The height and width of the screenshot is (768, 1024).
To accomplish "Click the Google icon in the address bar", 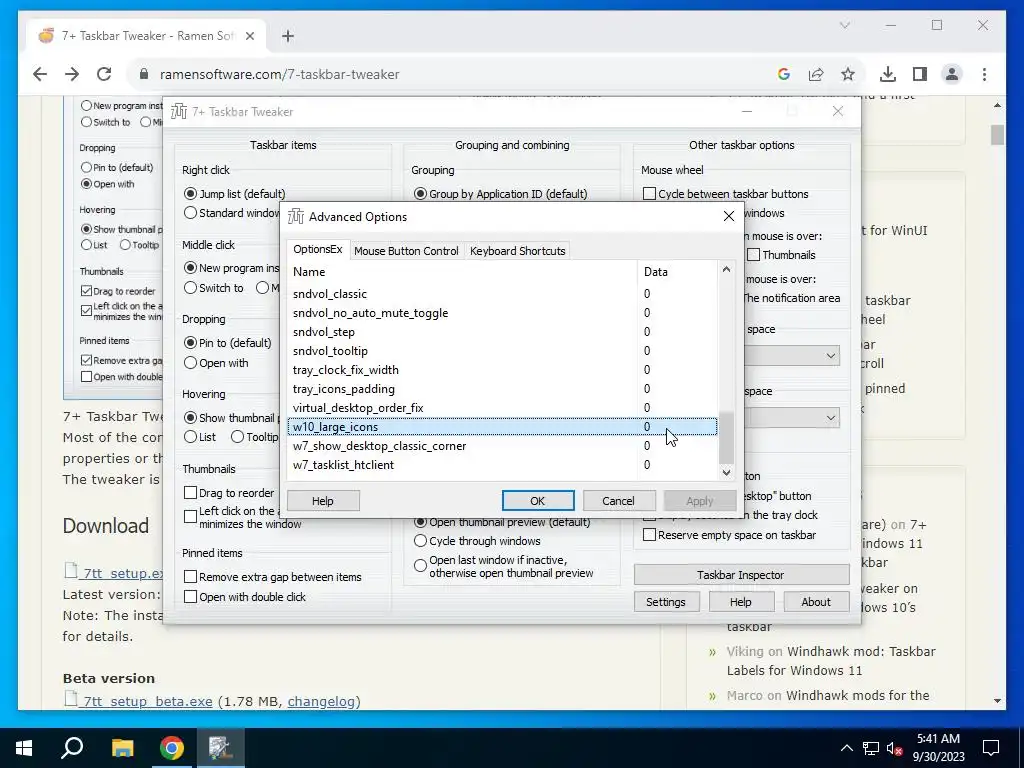I will click(784, 74).
